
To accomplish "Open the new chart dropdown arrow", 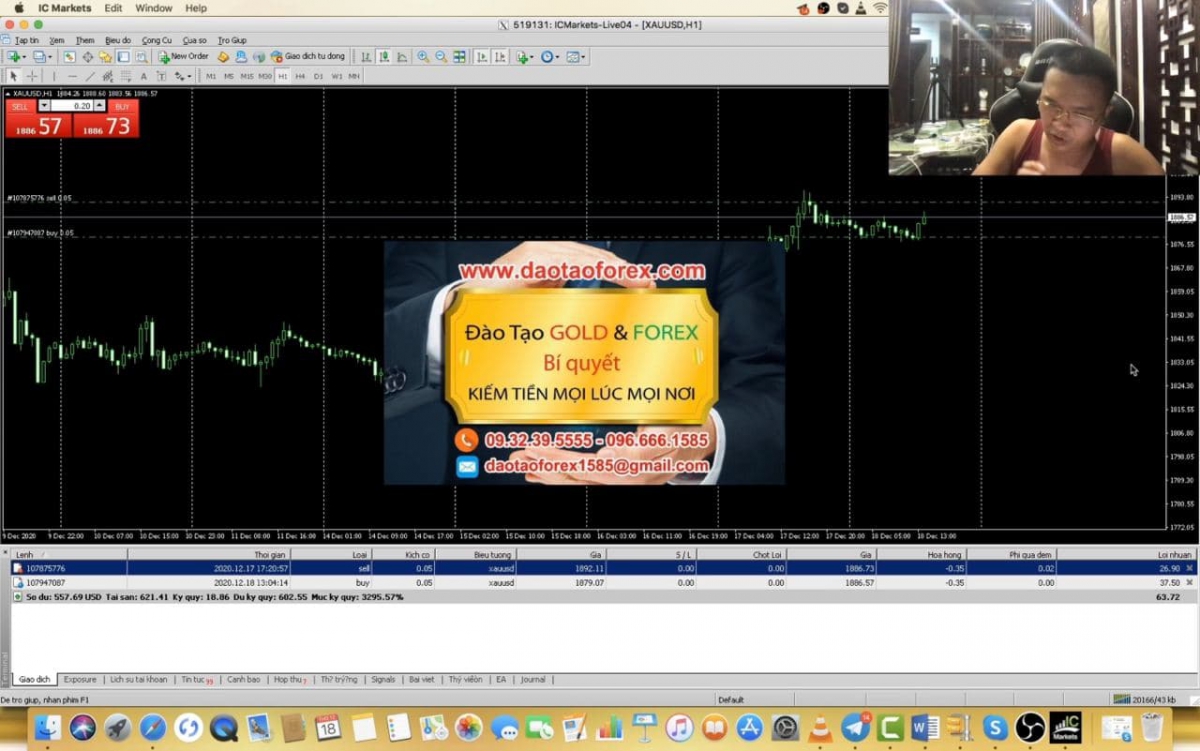I will tap(23, 56).
